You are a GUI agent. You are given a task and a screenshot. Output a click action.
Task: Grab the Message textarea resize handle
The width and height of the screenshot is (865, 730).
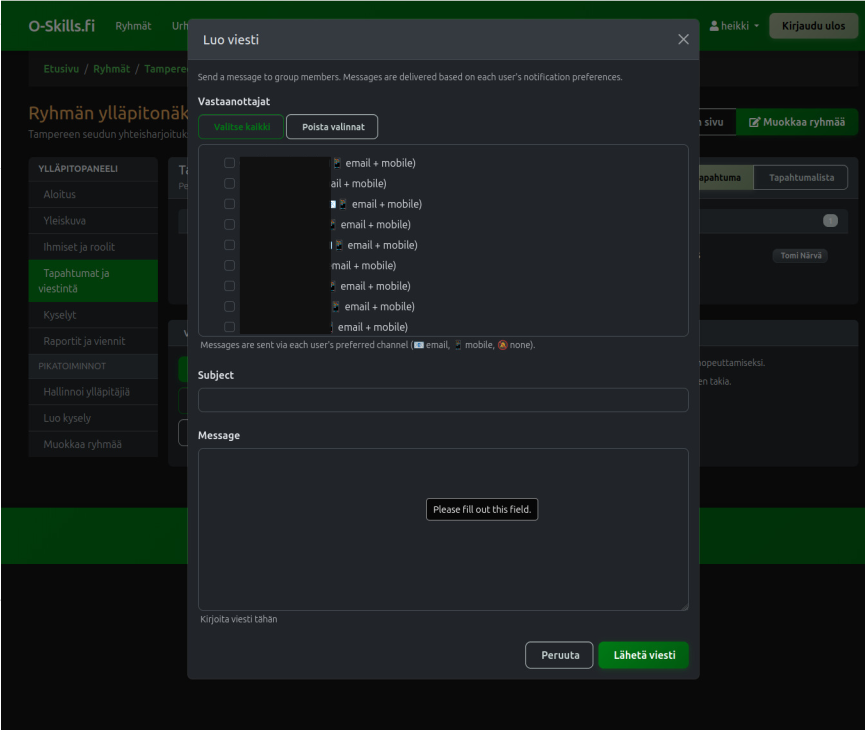pos(684,606)
